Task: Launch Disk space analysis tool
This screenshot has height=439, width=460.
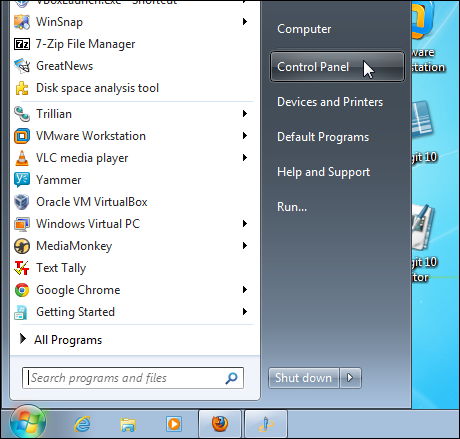Action: [133, 88]
